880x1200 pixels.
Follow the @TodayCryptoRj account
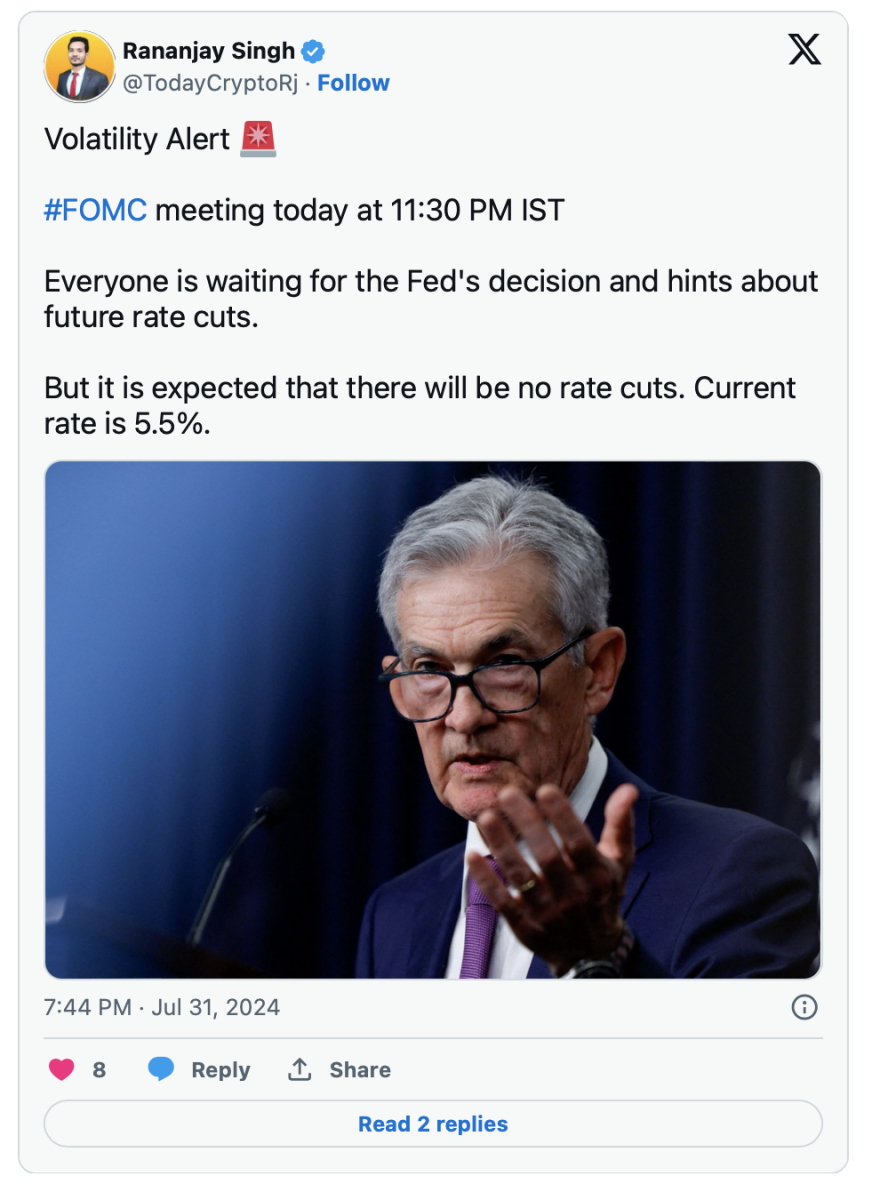(353, 83)
